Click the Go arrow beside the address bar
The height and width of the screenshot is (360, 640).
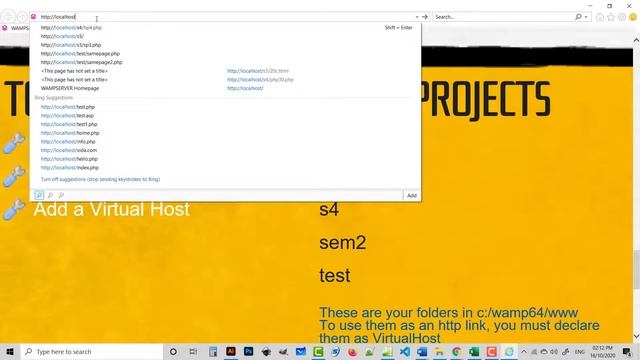tap(425, 17)
